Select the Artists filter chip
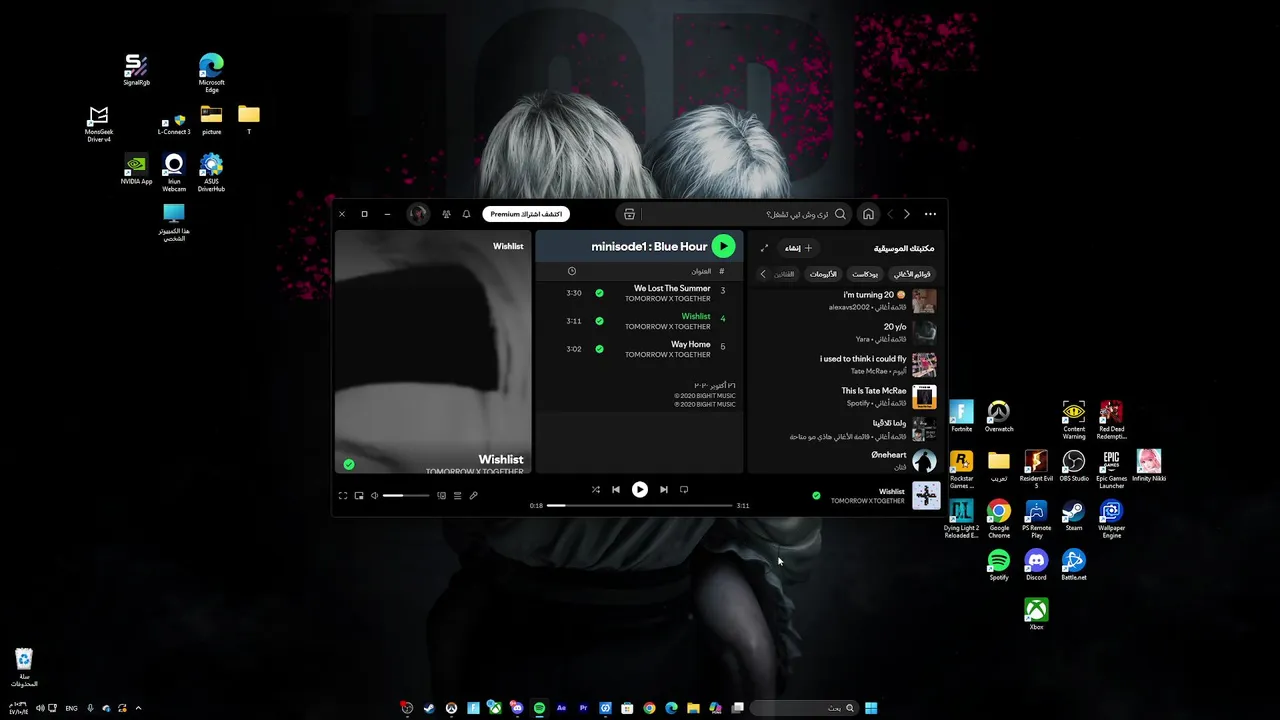This screenshot has width=1280, height=720. tap(785, 274)
